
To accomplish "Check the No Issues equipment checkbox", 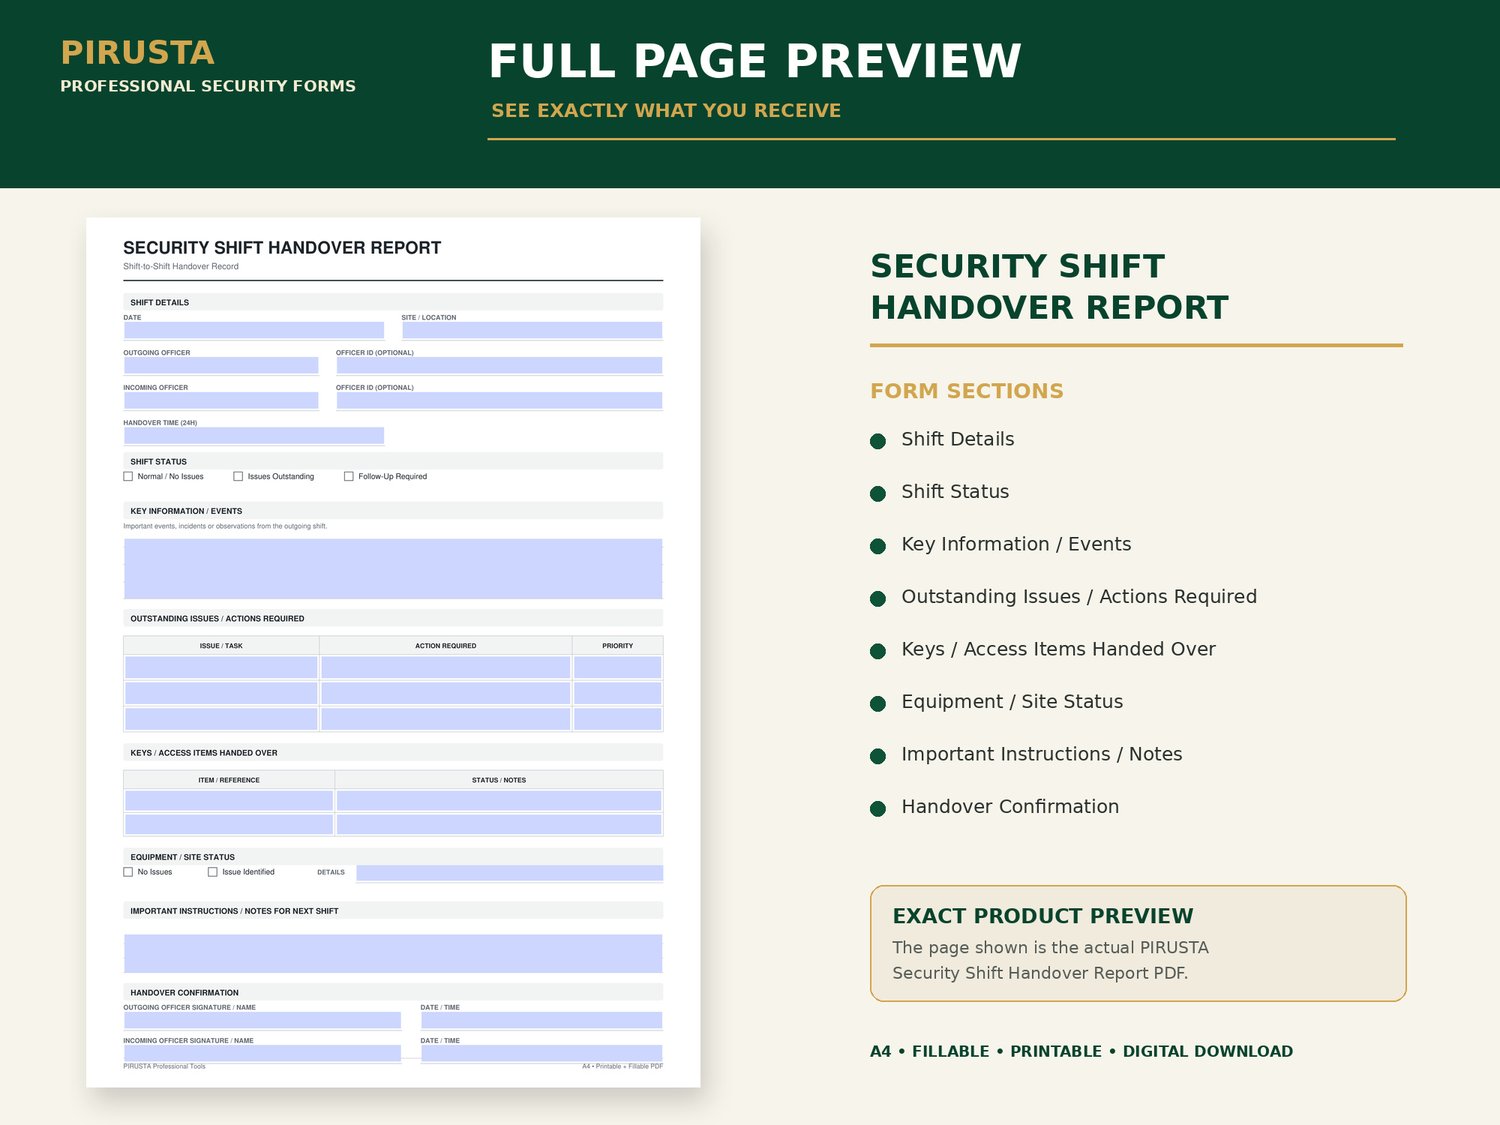I will [128, 872].
